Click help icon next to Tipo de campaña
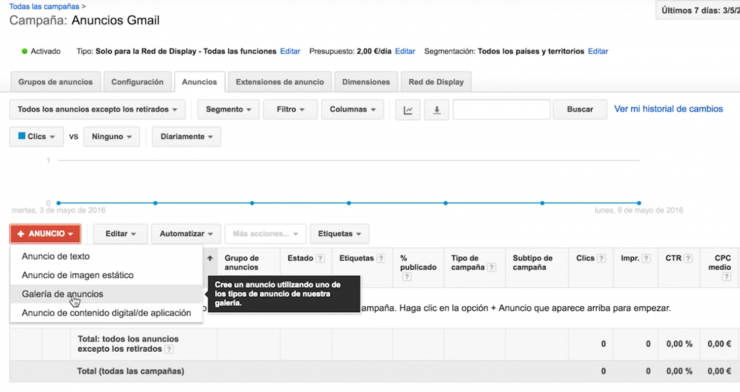The height and width of the screenshot is (392, 740). point(491,267)
